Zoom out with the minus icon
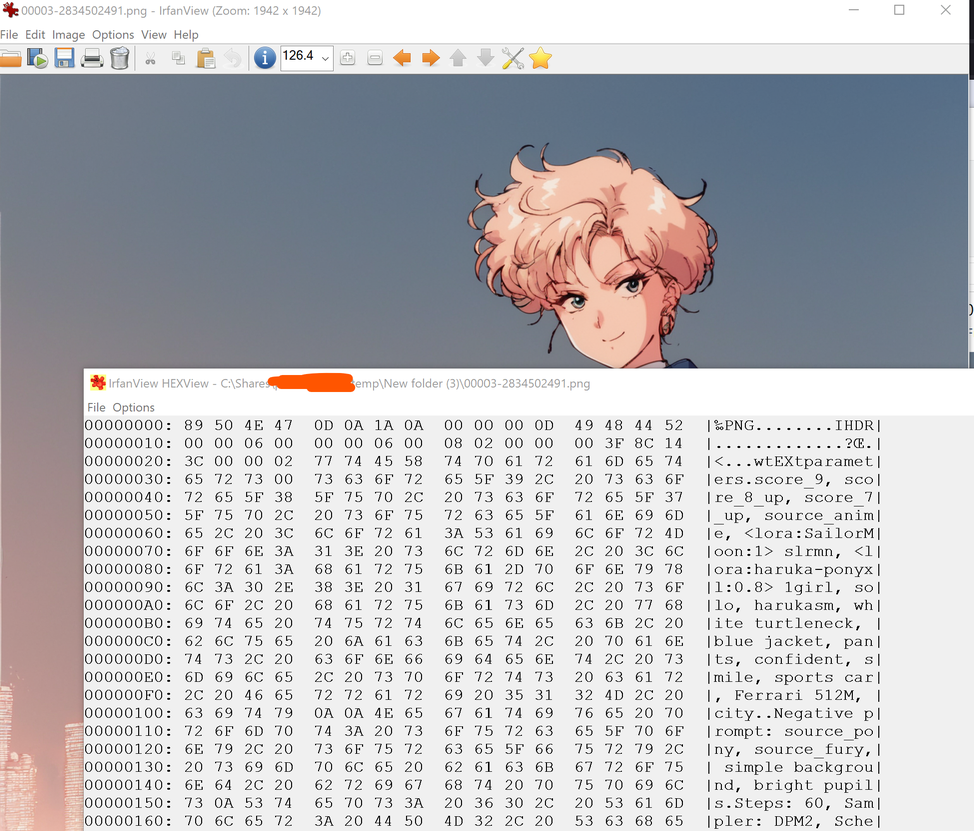Viewport: 974px width, 831px height. (375, 58)
